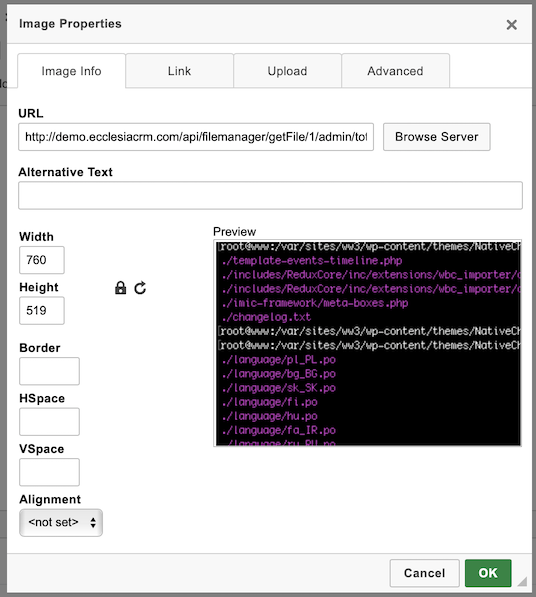
Task: Click './changelog.txt' line in preview
Action: click(x=266, y=317)
